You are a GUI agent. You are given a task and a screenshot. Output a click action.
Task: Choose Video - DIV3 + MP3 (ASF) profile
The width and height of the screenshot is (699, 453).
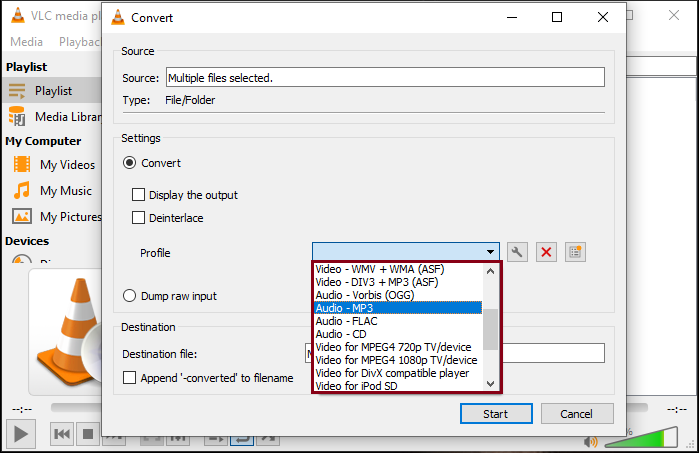click(398, 282)
